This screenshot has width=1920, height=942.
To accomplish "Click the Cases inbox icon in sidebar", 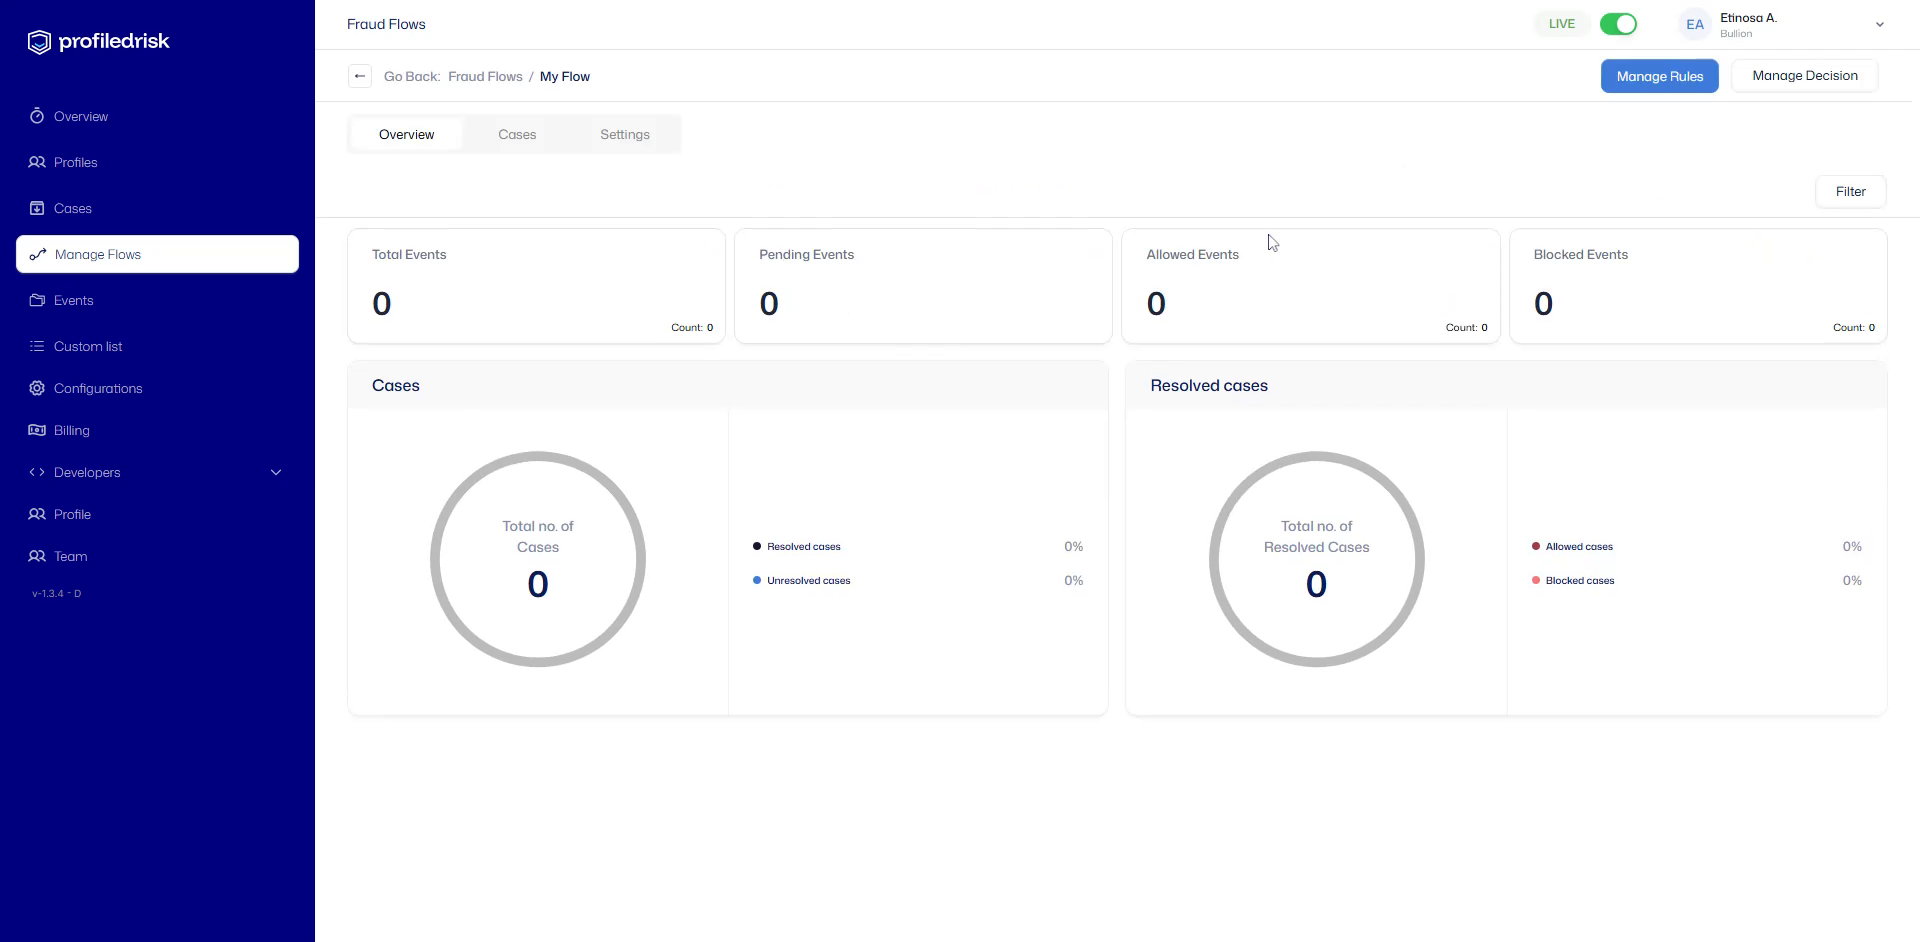I will point(37,208).
